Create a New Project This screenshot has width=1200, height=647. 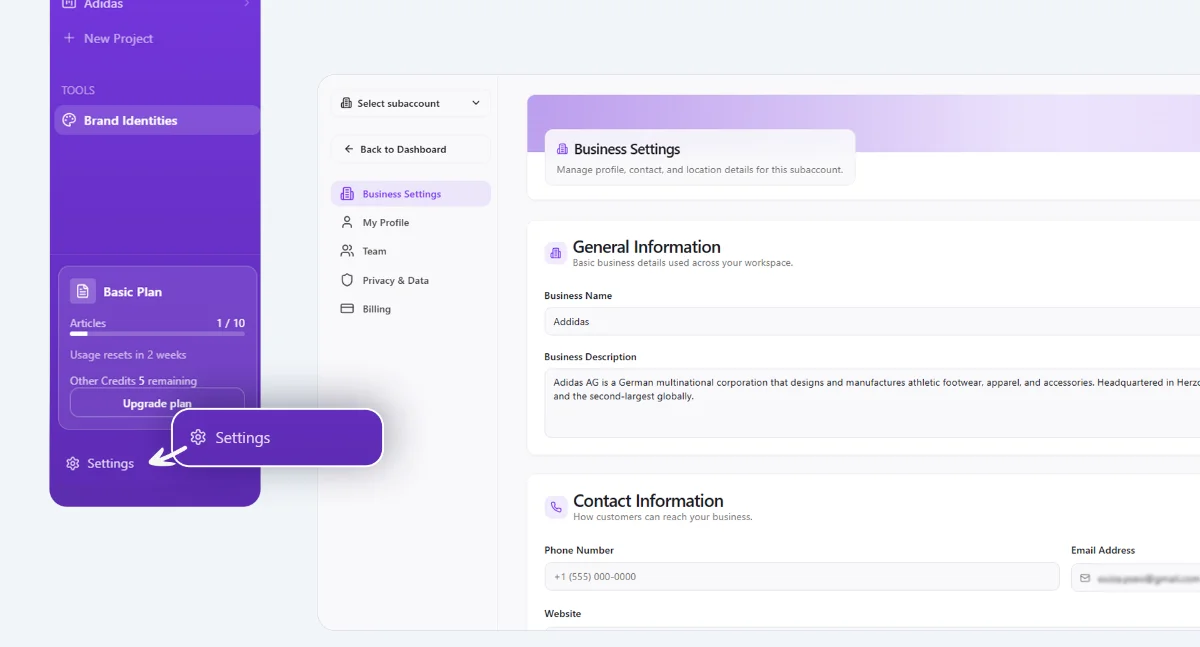click(108, 38)
